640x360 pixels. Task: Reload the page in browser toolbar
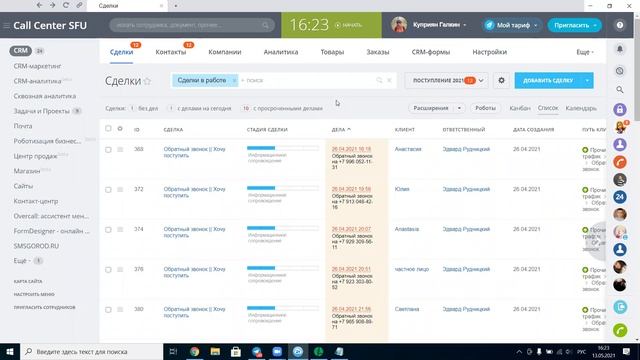(x=66, y=5)
